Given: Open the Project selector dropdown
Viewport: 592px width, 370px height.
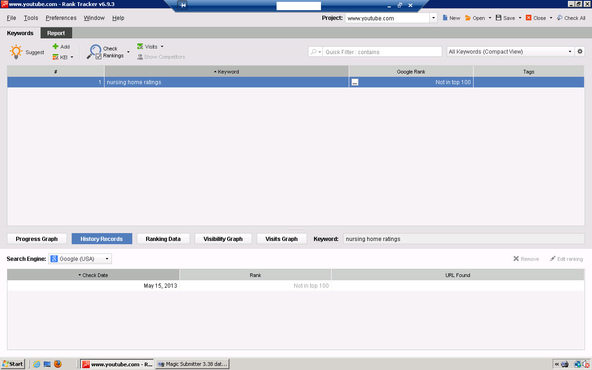Looking at the screenshot, I should [x=433, y=18].
